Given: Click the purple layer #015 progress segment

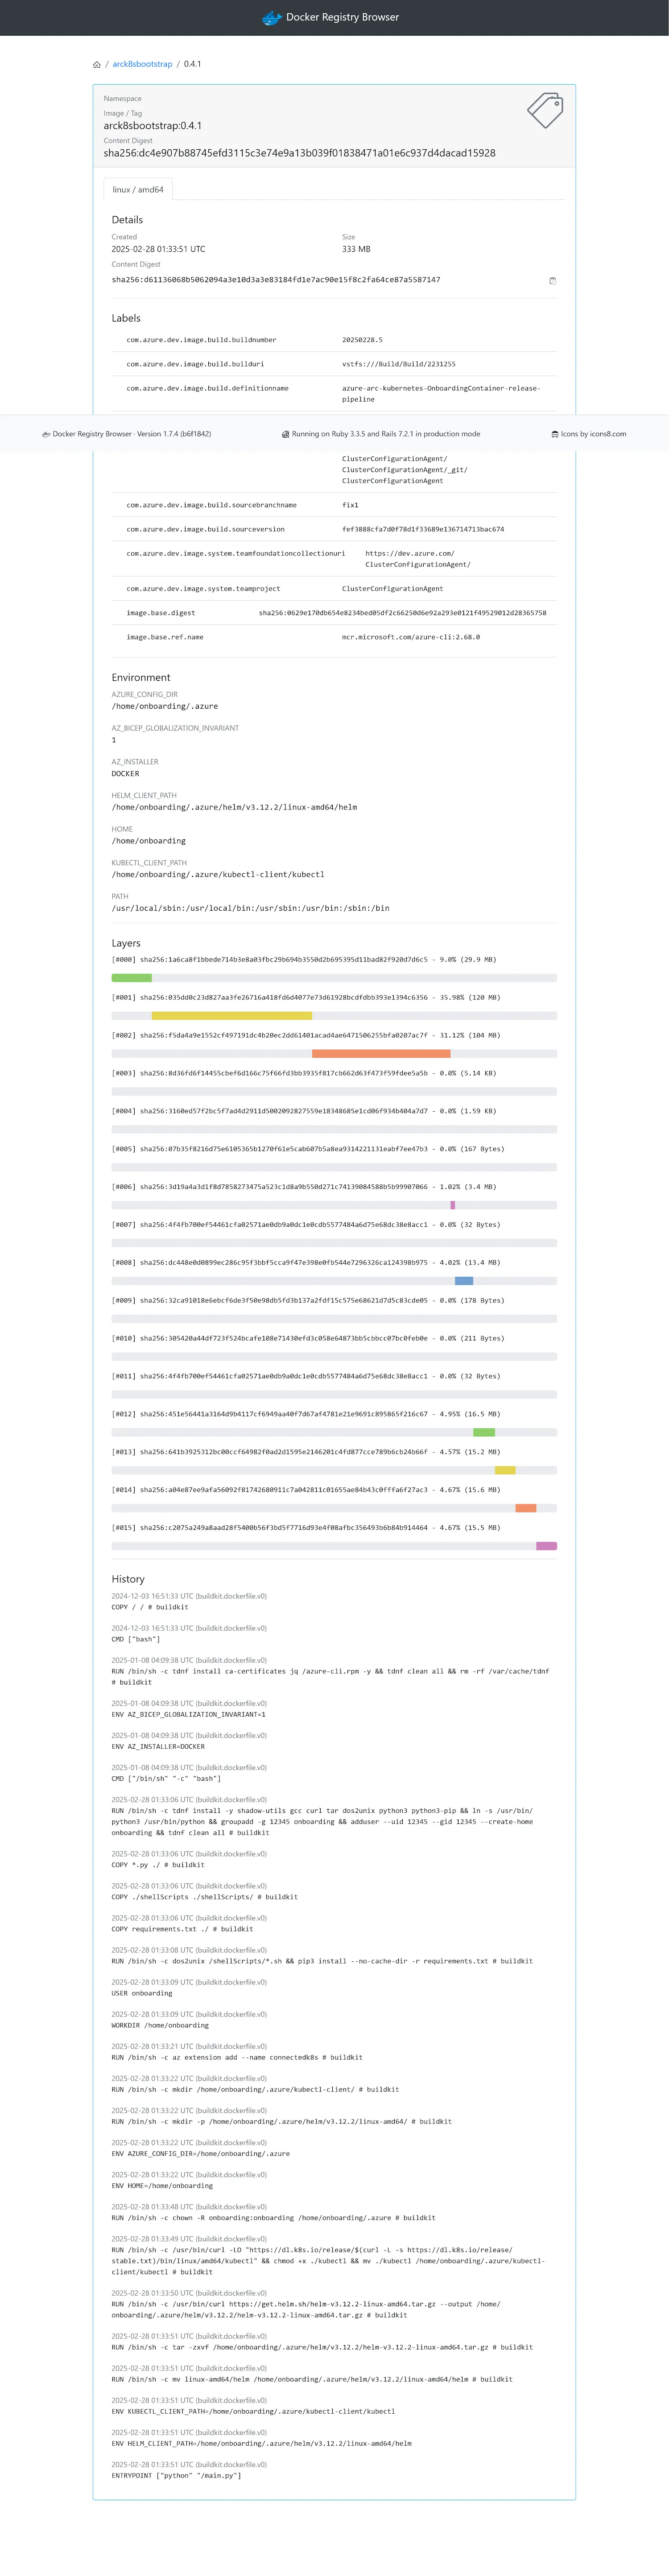Looking at the screenshot, I should click(x=546, y=1546).
